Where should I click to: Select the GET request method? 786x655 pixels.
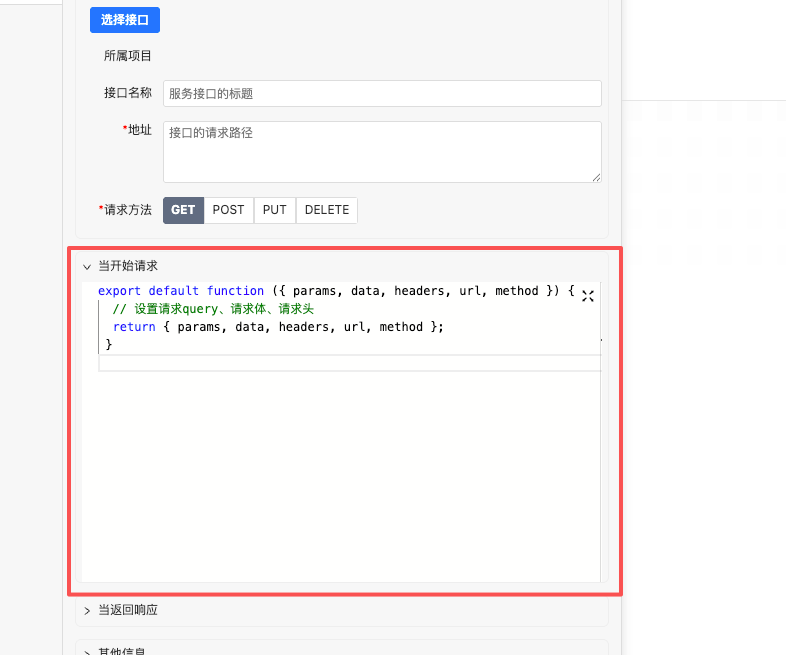pyautogui.click(x=183, y=210)
